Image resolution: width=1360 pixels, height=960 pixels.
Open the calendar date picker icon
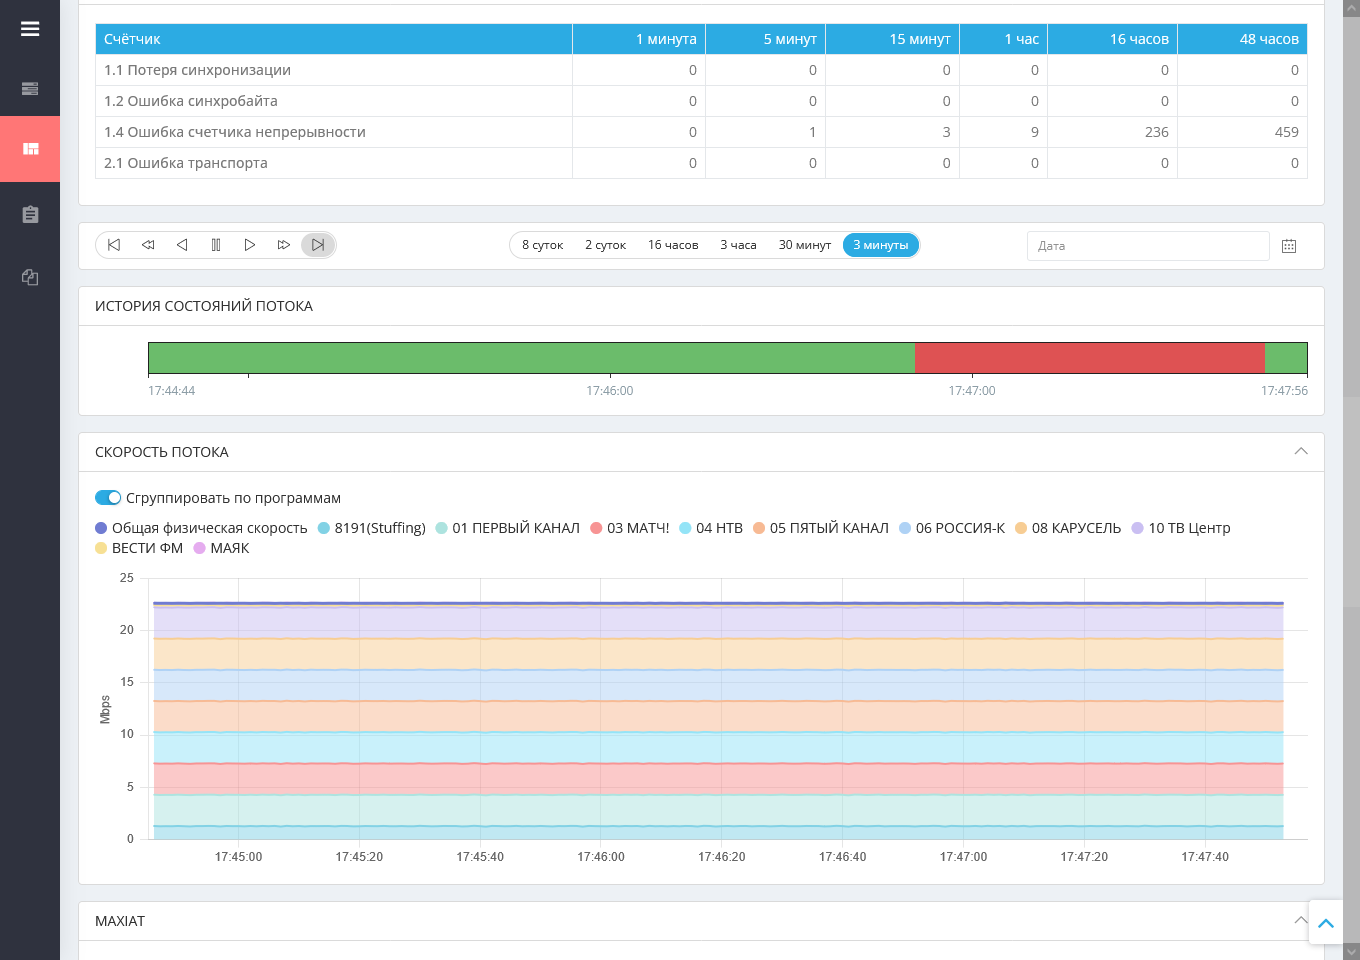tap(1289, 246)
